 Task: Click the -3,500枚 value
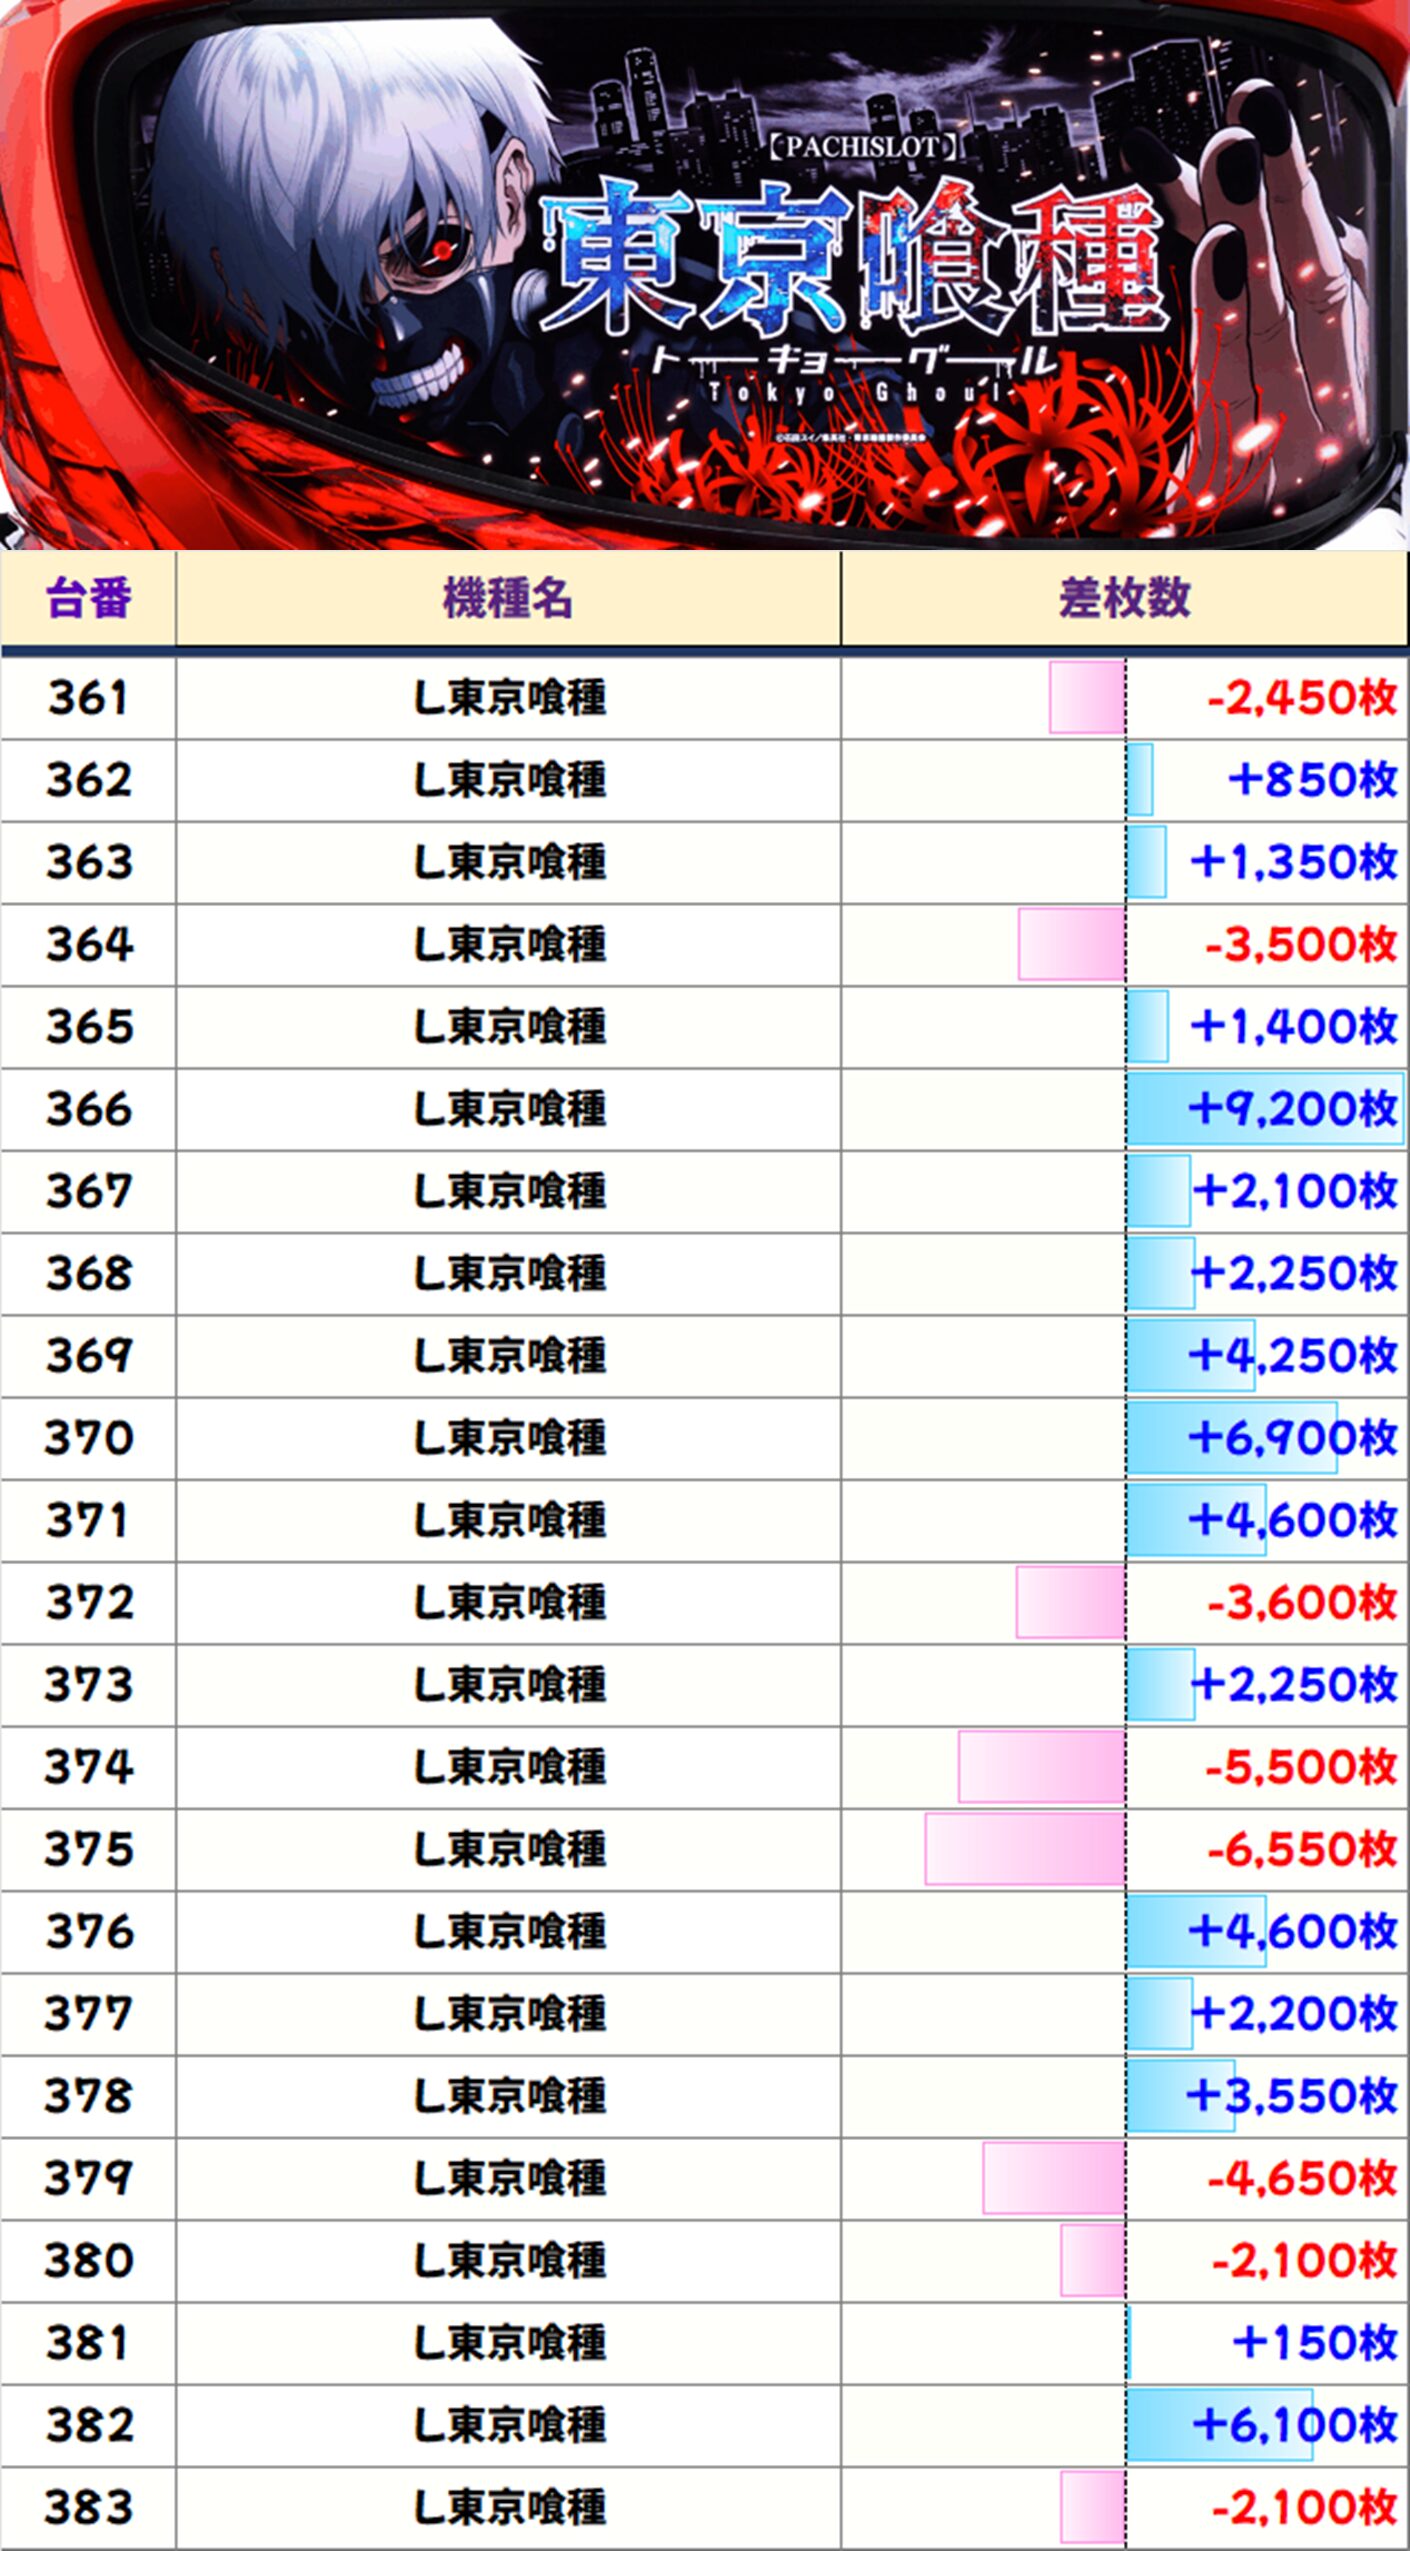(1300, 945)
